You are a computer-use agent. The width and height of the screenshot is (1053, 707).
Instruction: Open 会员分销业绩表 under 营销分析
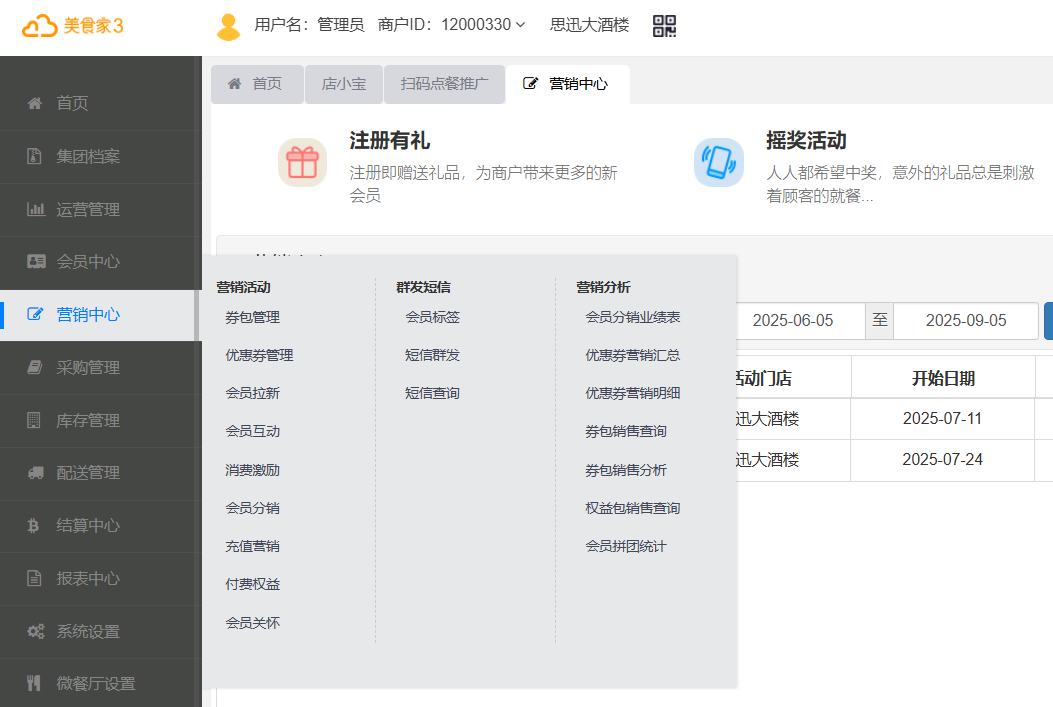(x=632, y=317)
